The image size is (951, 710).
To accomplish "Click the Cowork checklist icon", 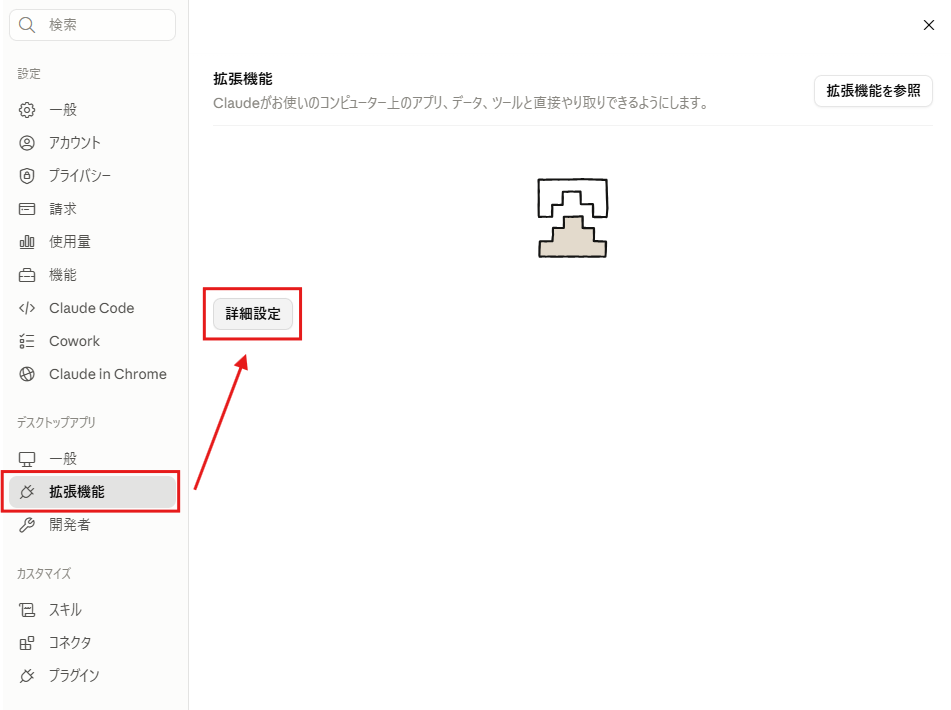I will (x=27, y=341).
